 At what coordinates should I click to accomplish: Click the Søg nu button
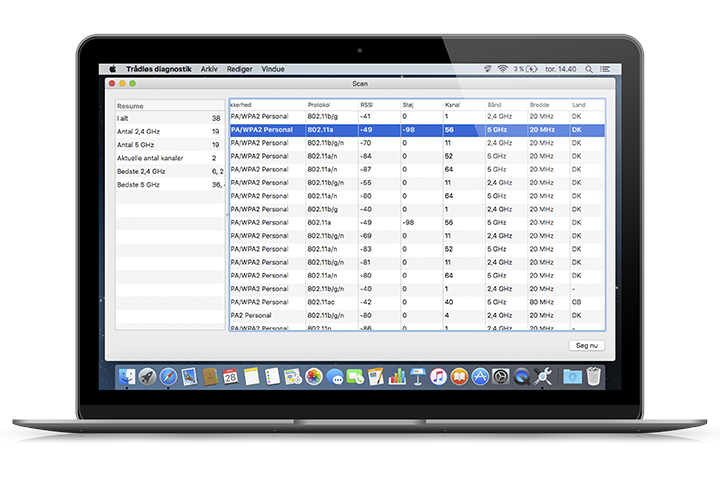click(586, 345)
